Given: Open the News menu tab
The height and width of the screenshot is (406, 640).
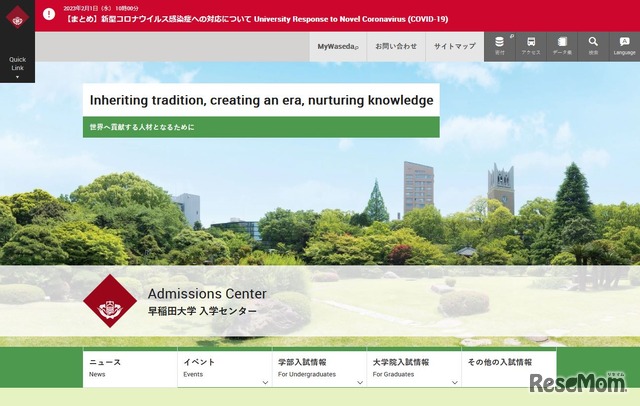Looking at the screenshot, I should (130, 368).
